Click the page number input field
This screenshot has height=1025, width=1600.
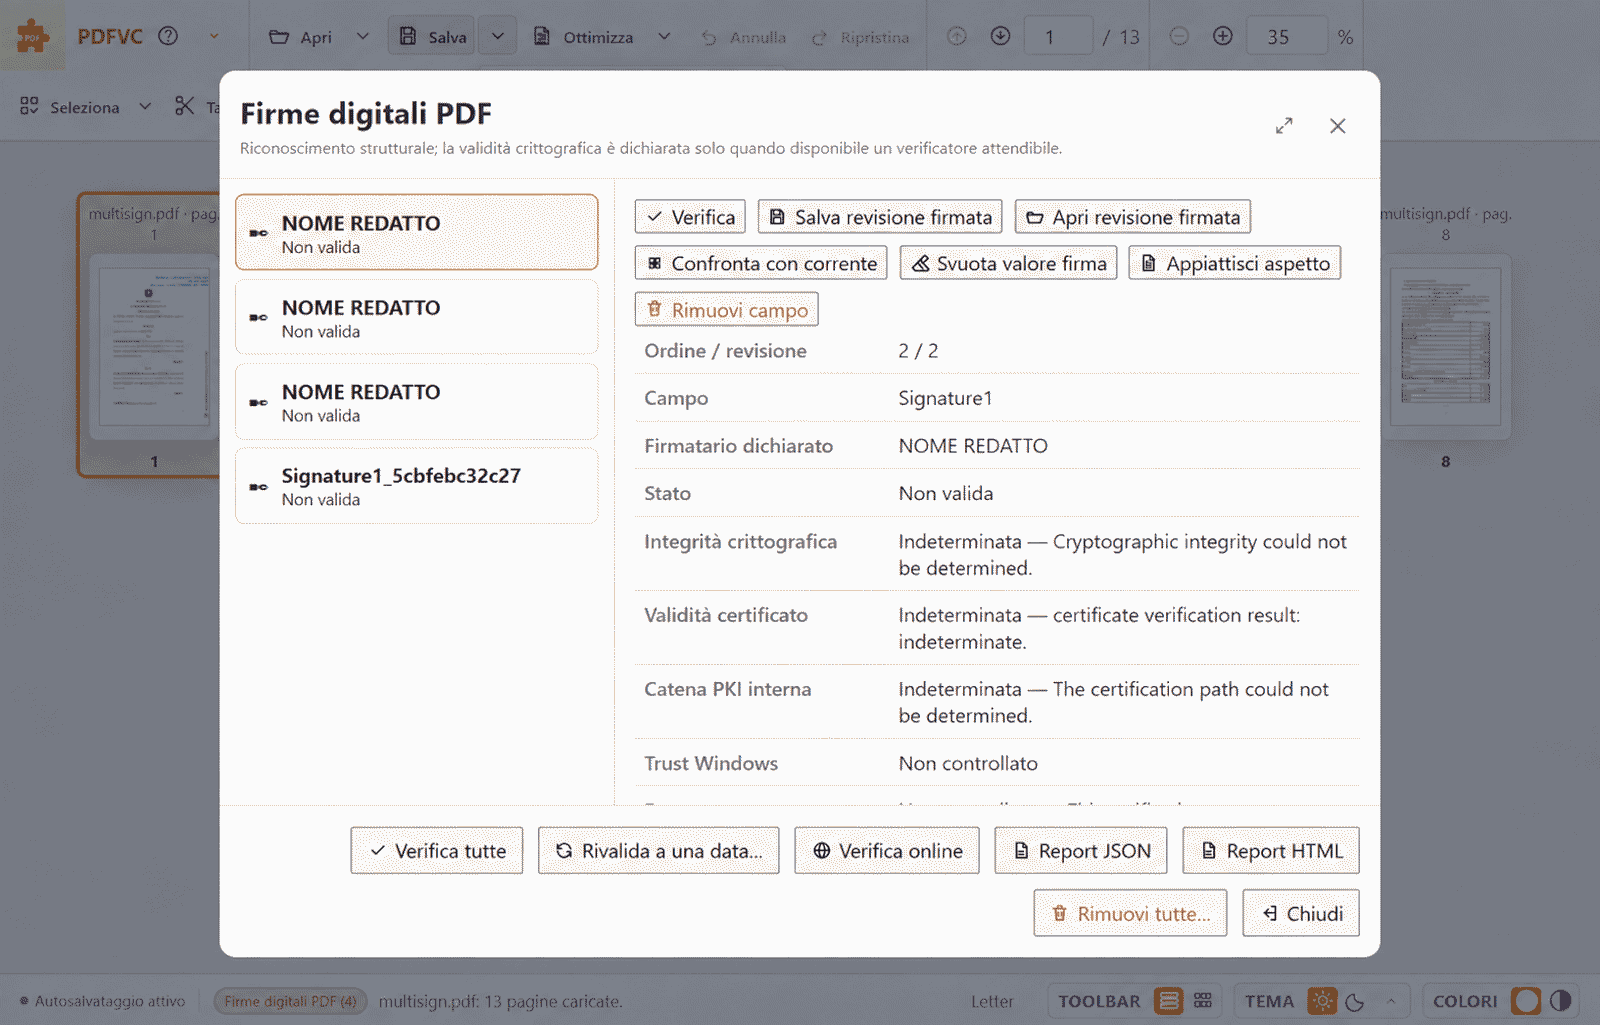click(1058, 36)
